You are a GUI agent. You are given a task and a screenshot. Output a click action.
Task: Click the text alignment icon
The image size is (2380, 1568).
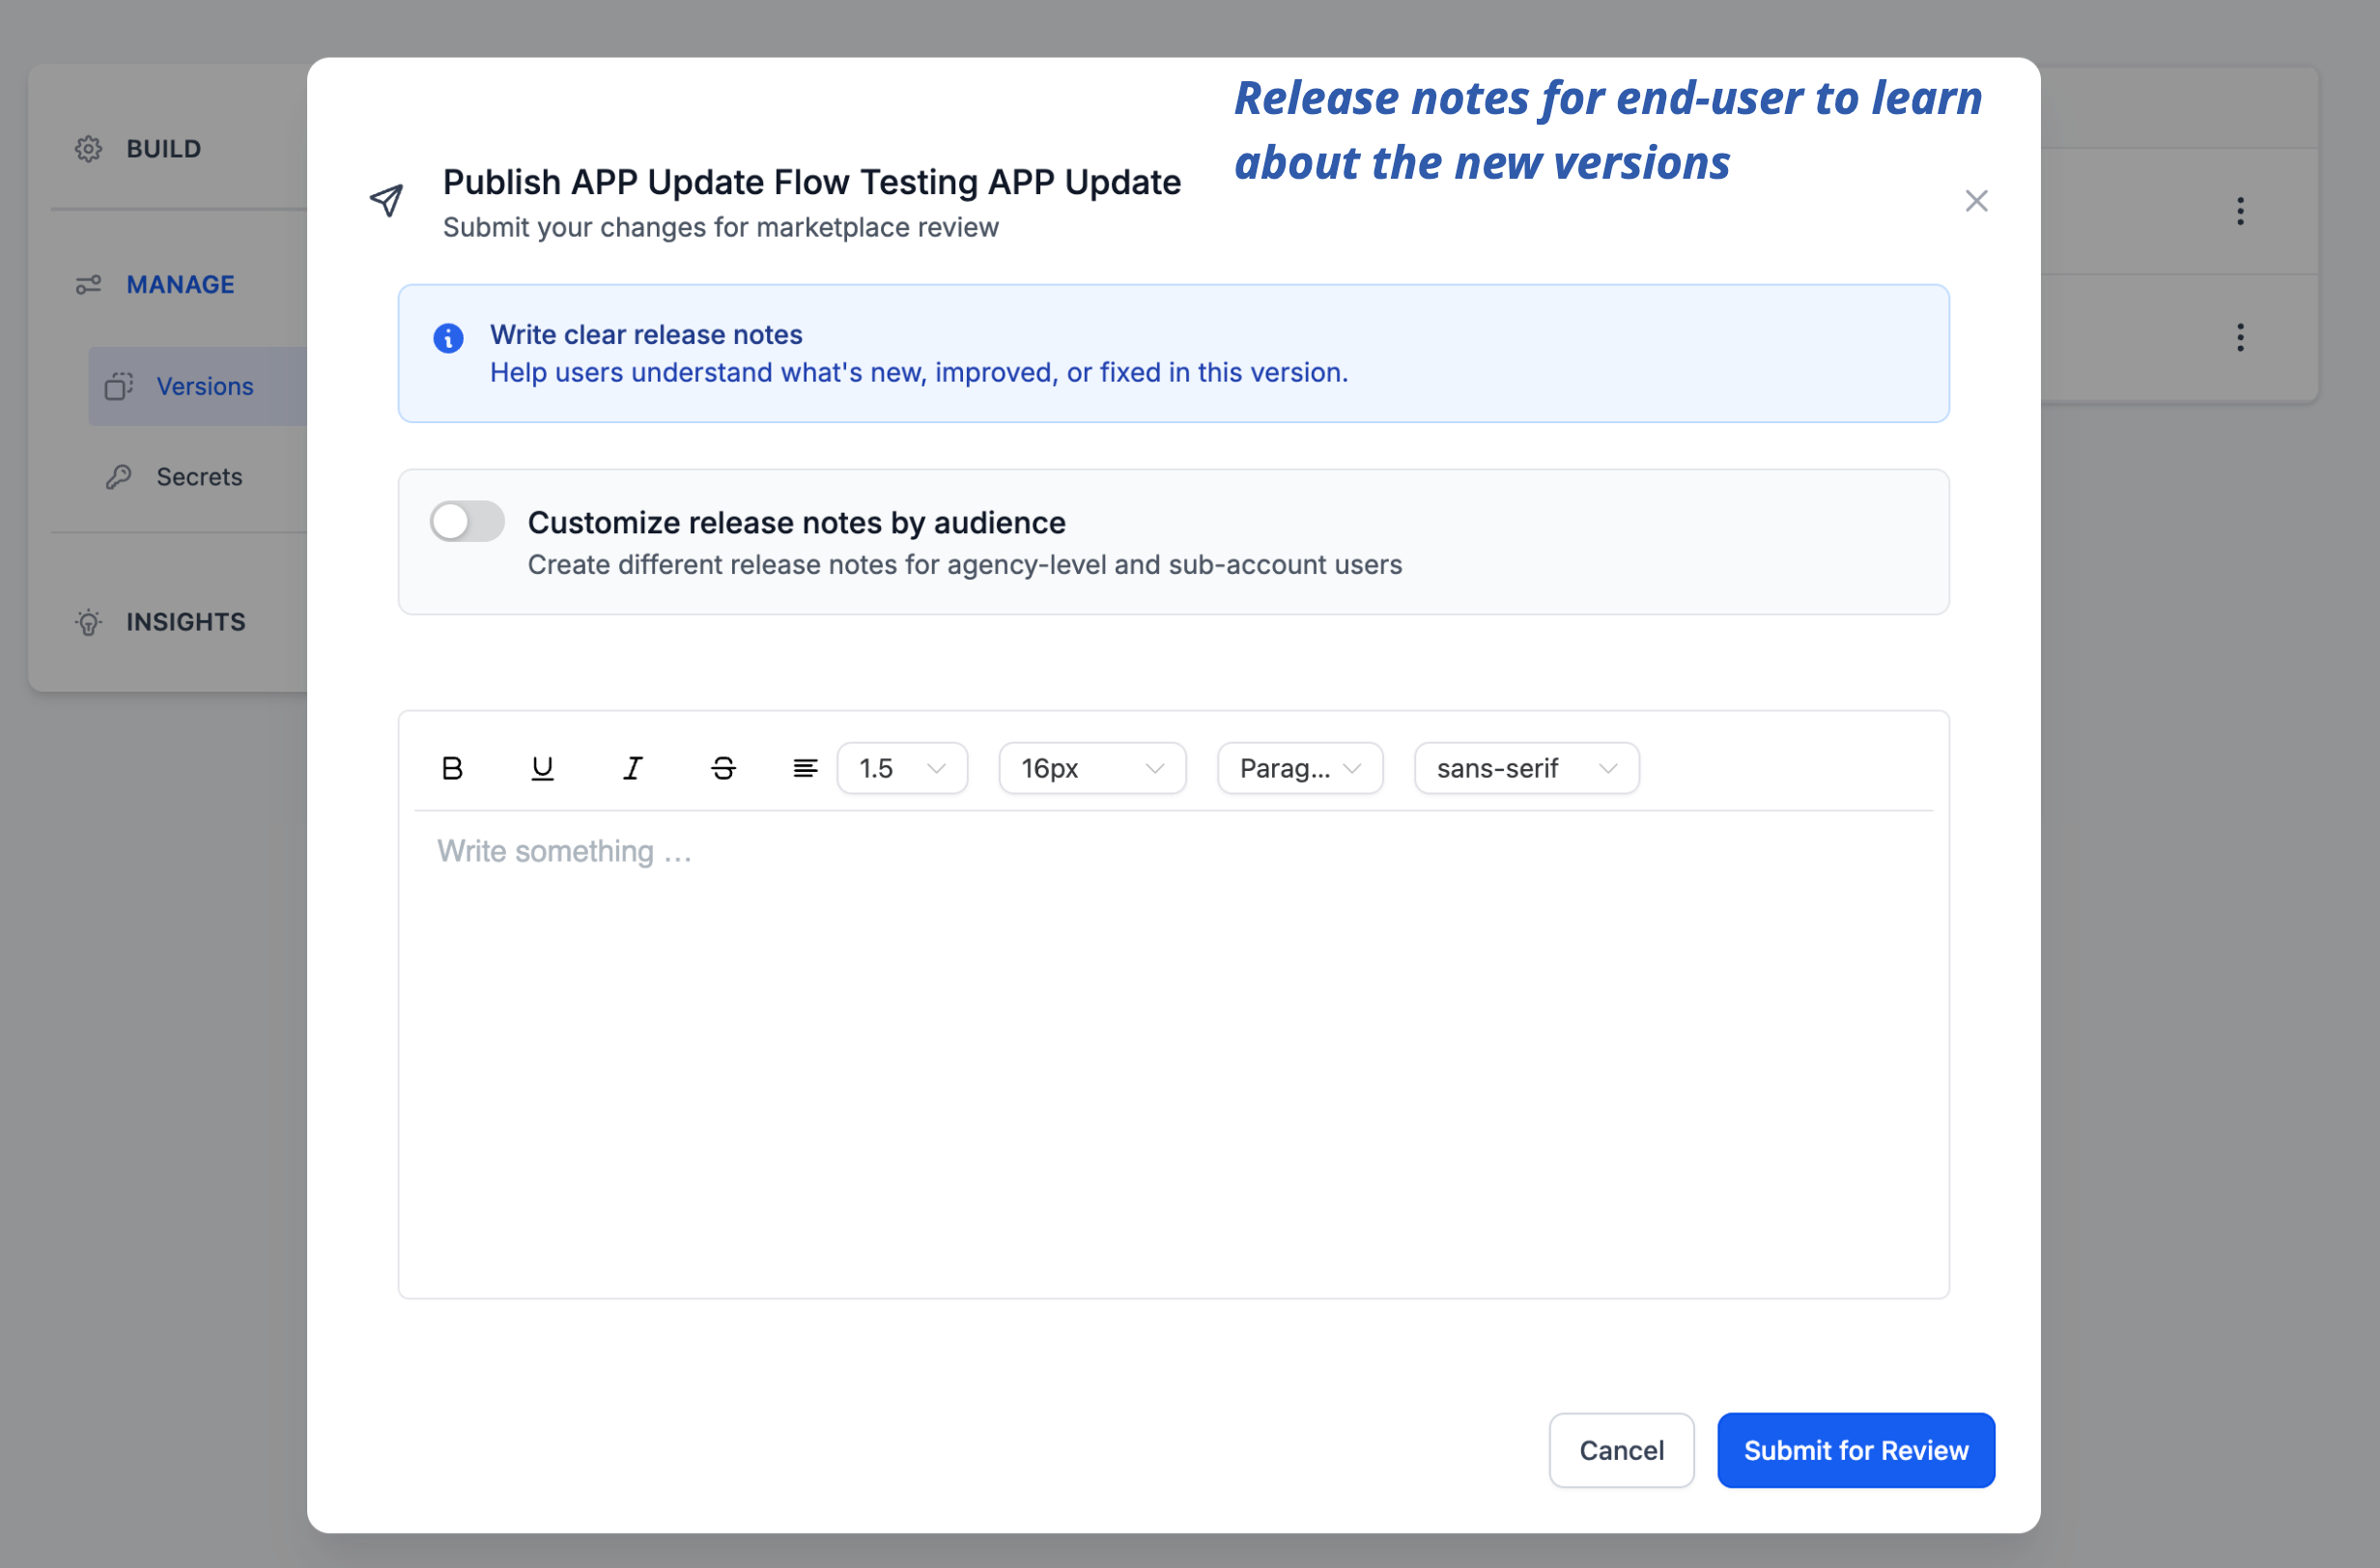805,768
